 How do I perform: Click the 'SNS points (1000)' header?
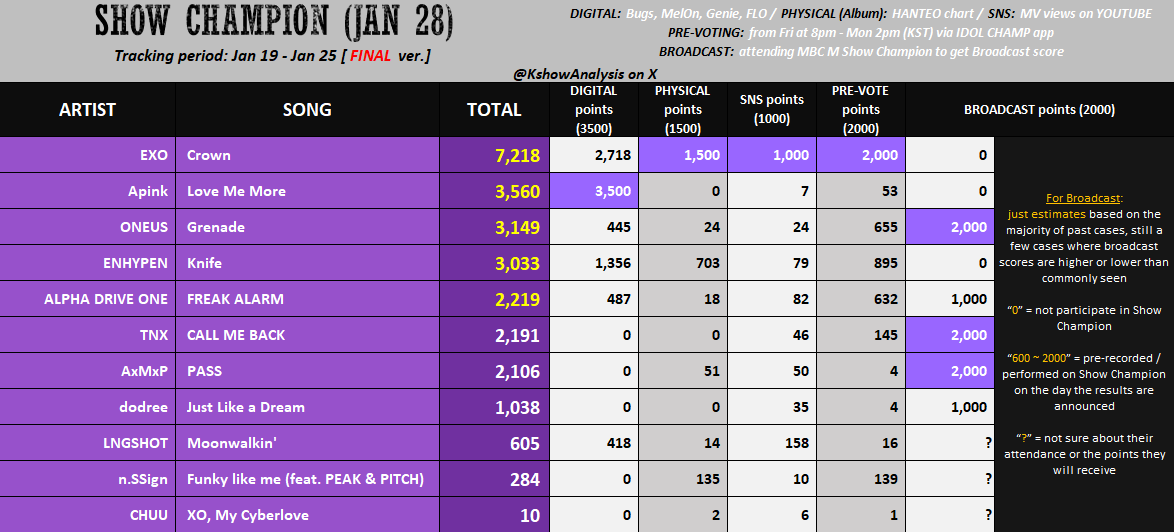point(772,109)
